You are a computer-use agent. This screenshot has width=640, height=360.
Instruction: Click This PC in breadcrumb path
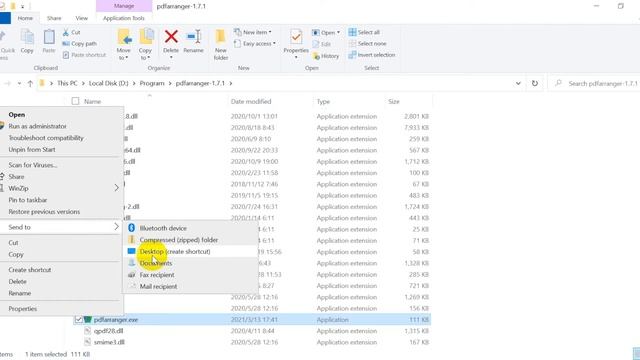click(67, 83)
